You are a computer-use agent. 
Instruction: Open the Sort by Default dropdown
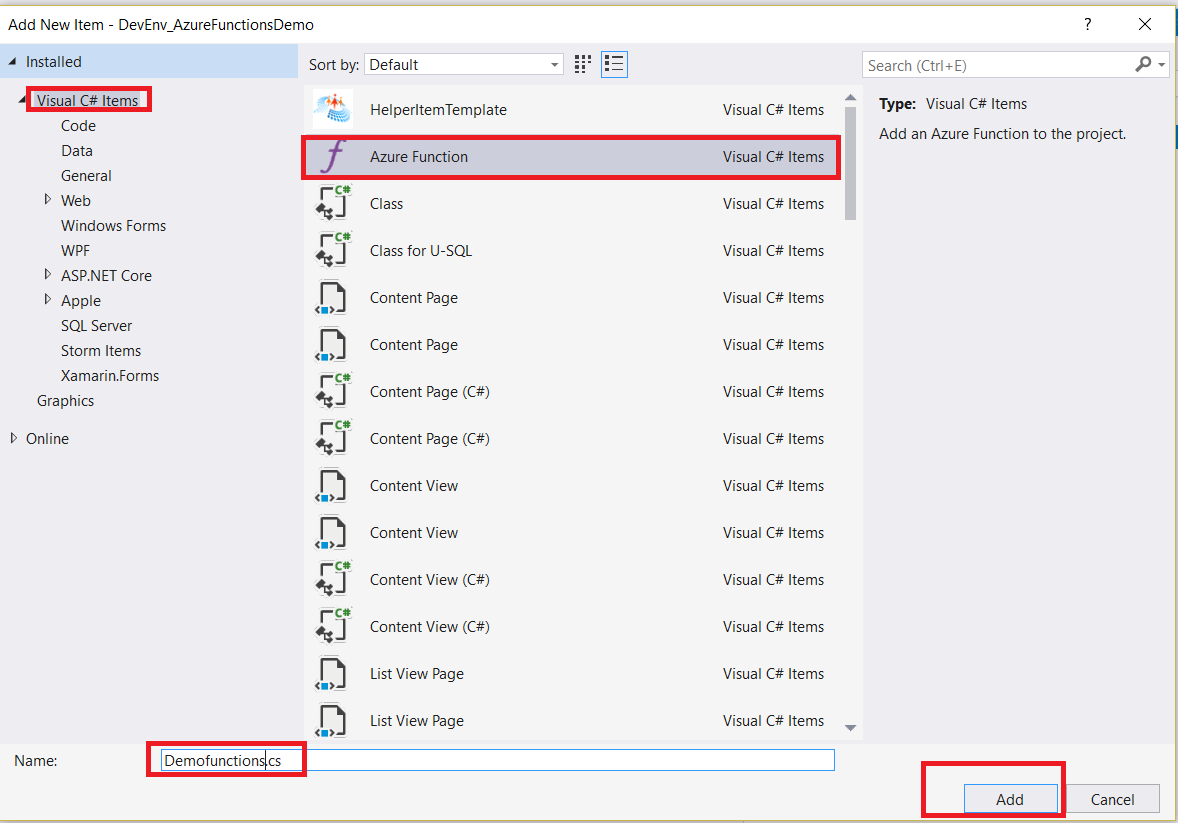tap(464, 65)
